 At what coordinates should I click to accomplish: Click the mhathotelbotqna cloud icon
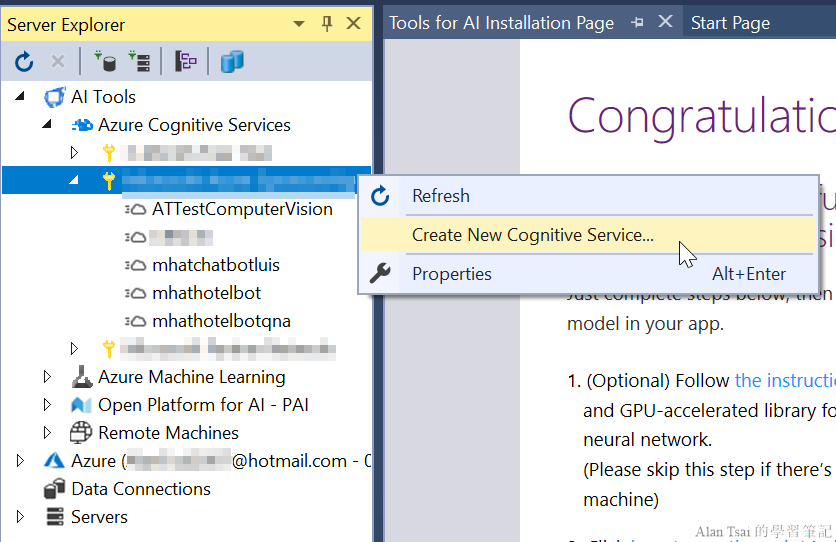point(136,321)
